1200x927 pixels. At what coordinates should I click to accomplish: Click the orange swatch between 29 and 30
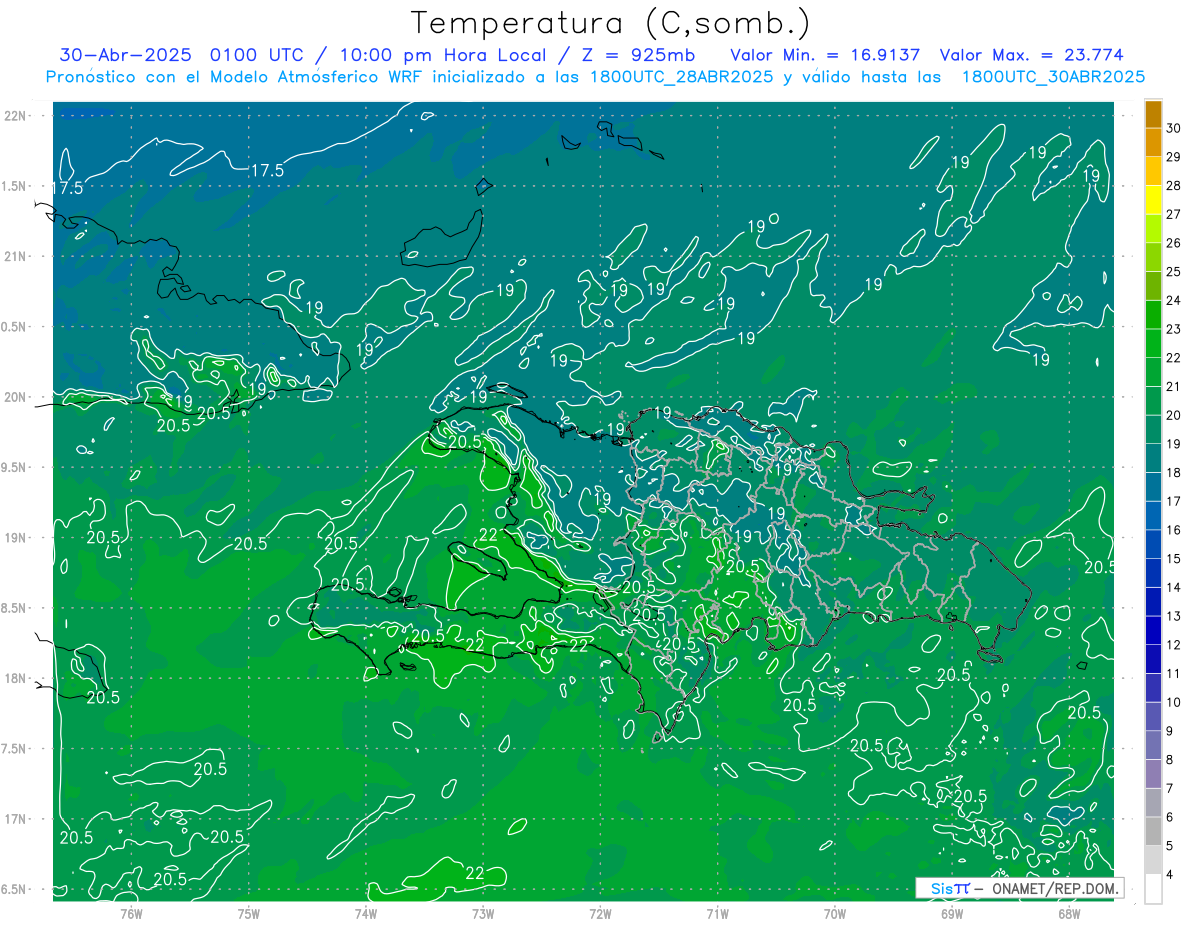1153,143
